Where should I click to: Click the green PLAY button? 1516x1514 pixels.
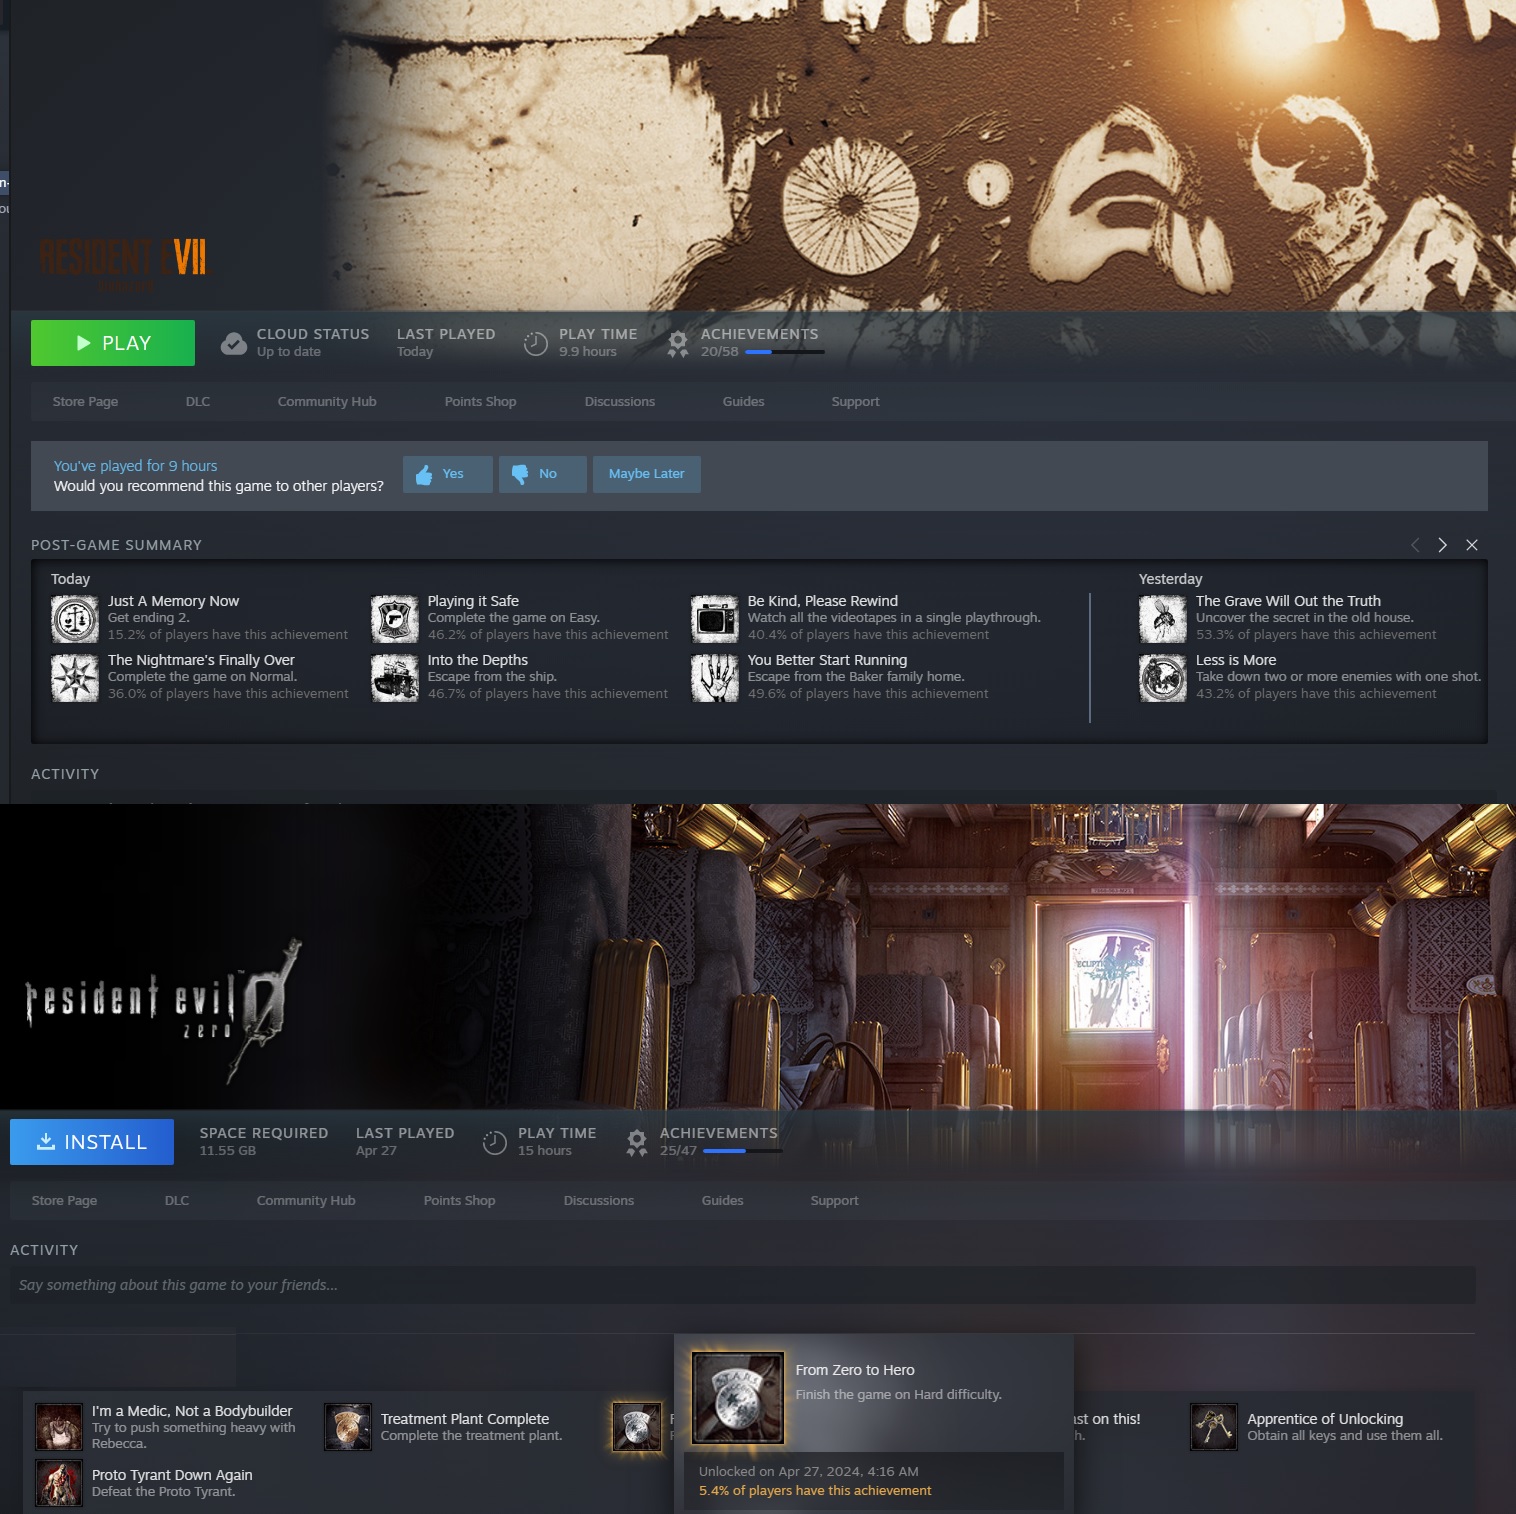[113, 343]
